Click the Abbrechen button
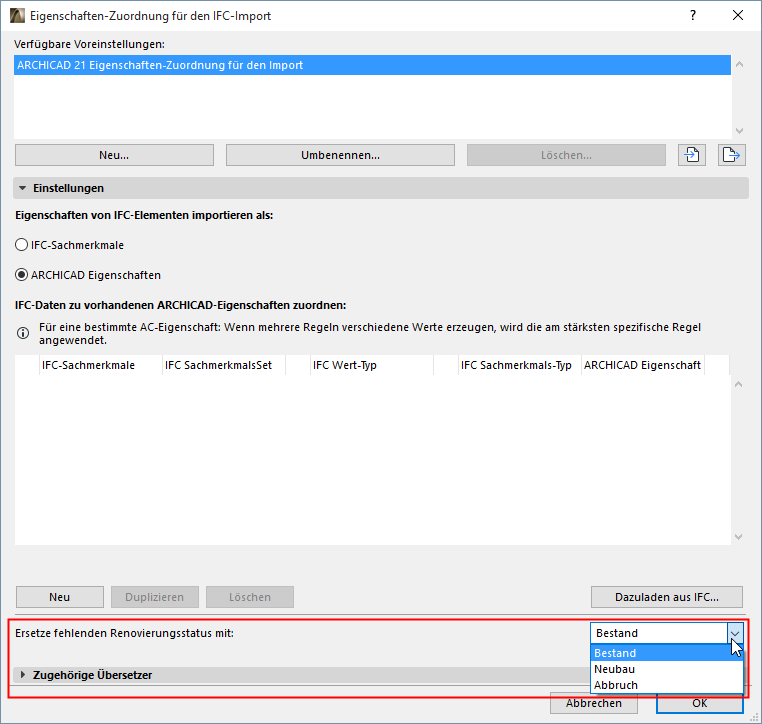The image size is (762, 724). click(x=594, y=703)
